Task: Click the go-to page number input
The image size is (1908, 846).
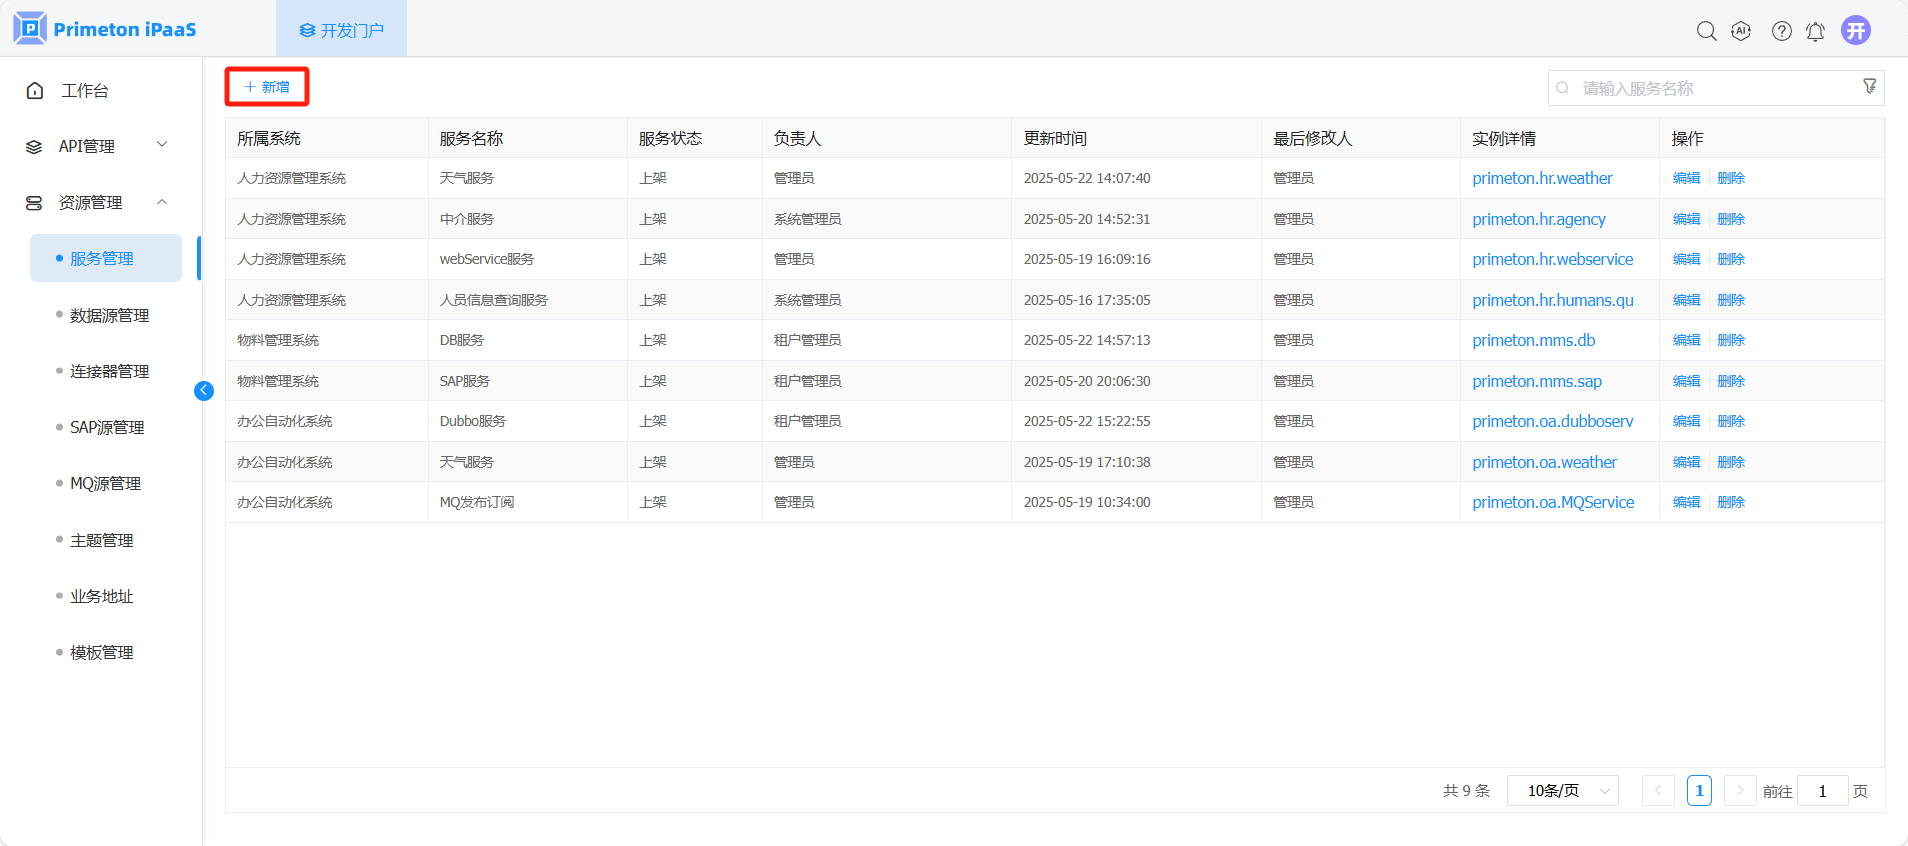Action: pyautogui.click(x=1822, y=791)
